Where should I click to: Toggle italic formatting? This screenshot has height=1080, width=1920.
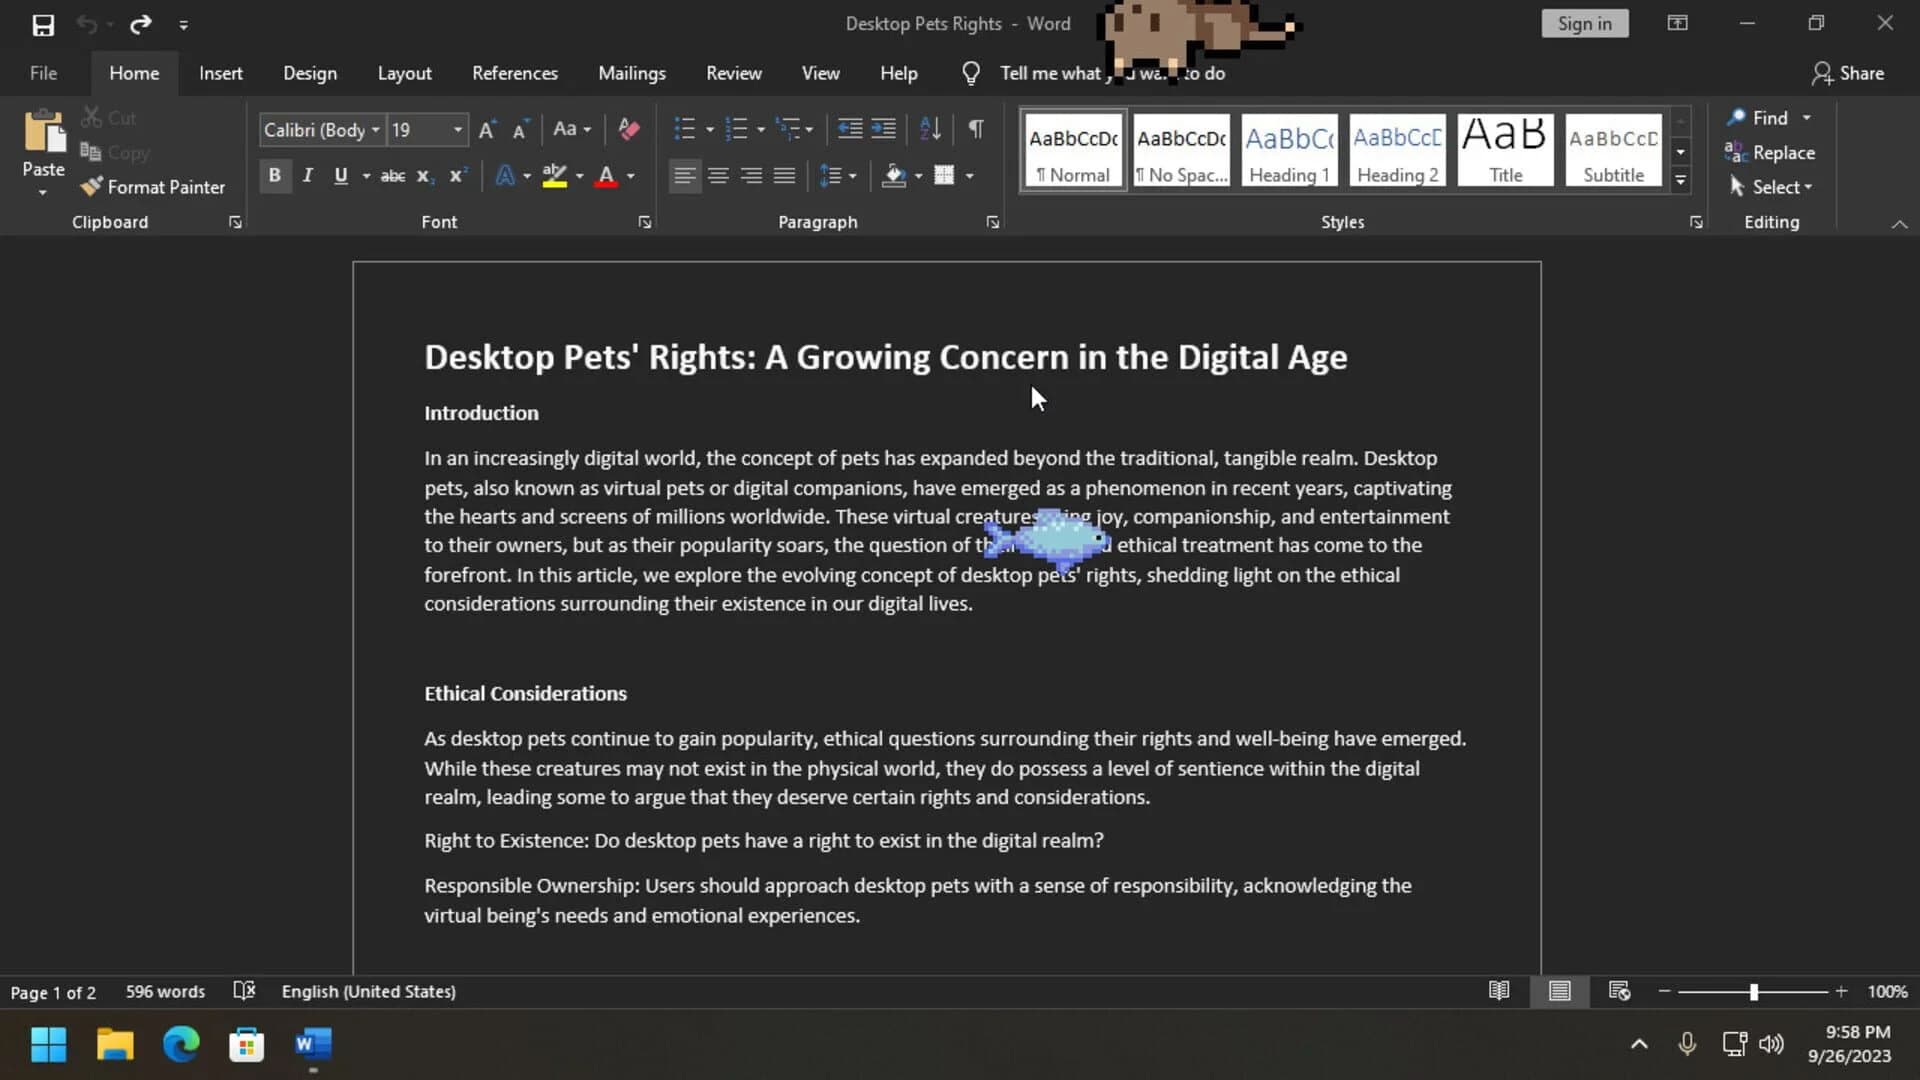[307, 176]
